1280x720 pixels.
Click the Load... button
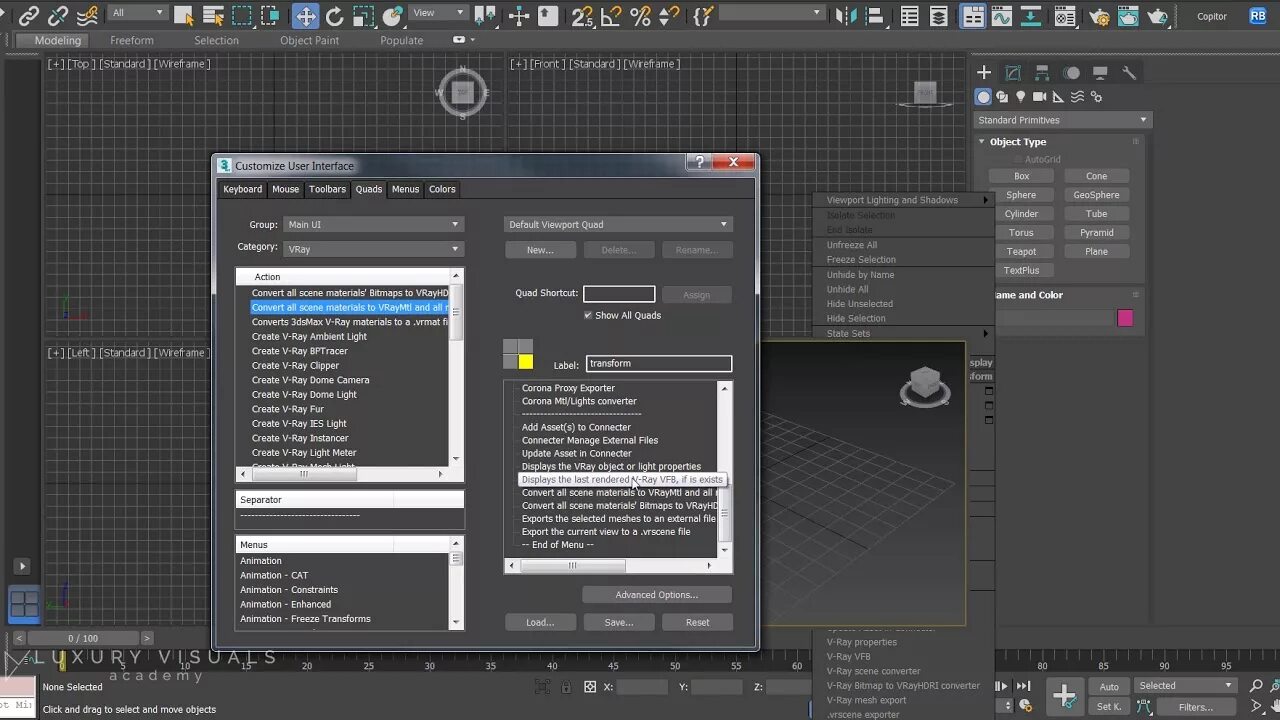coord(540,622)
